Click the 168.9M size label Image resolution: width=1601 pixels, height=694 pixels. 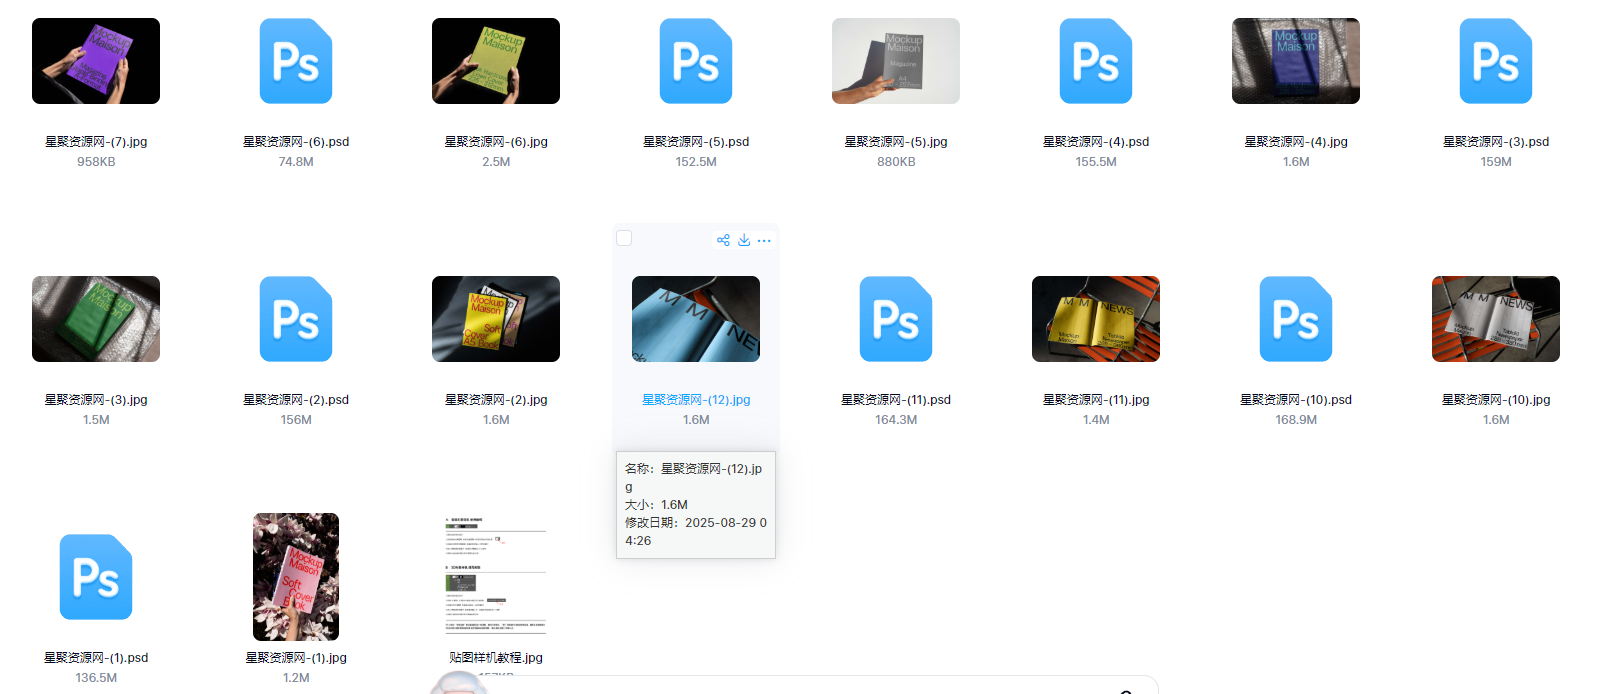1296,420
